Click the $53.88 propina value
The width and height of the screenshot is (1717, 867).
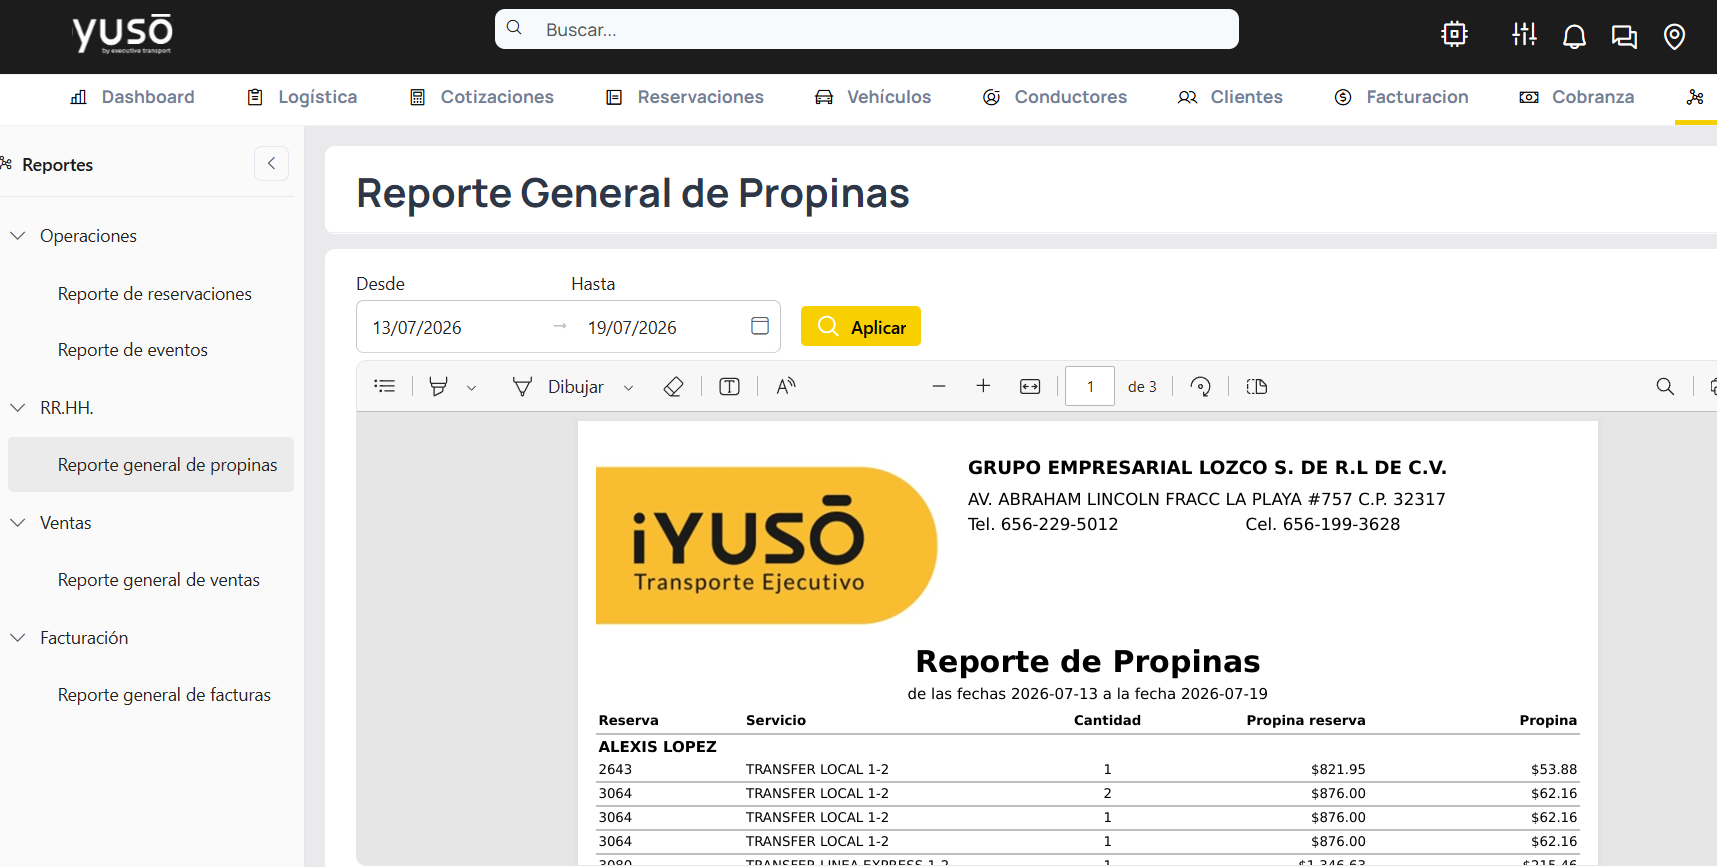[x=1554, y=769]
